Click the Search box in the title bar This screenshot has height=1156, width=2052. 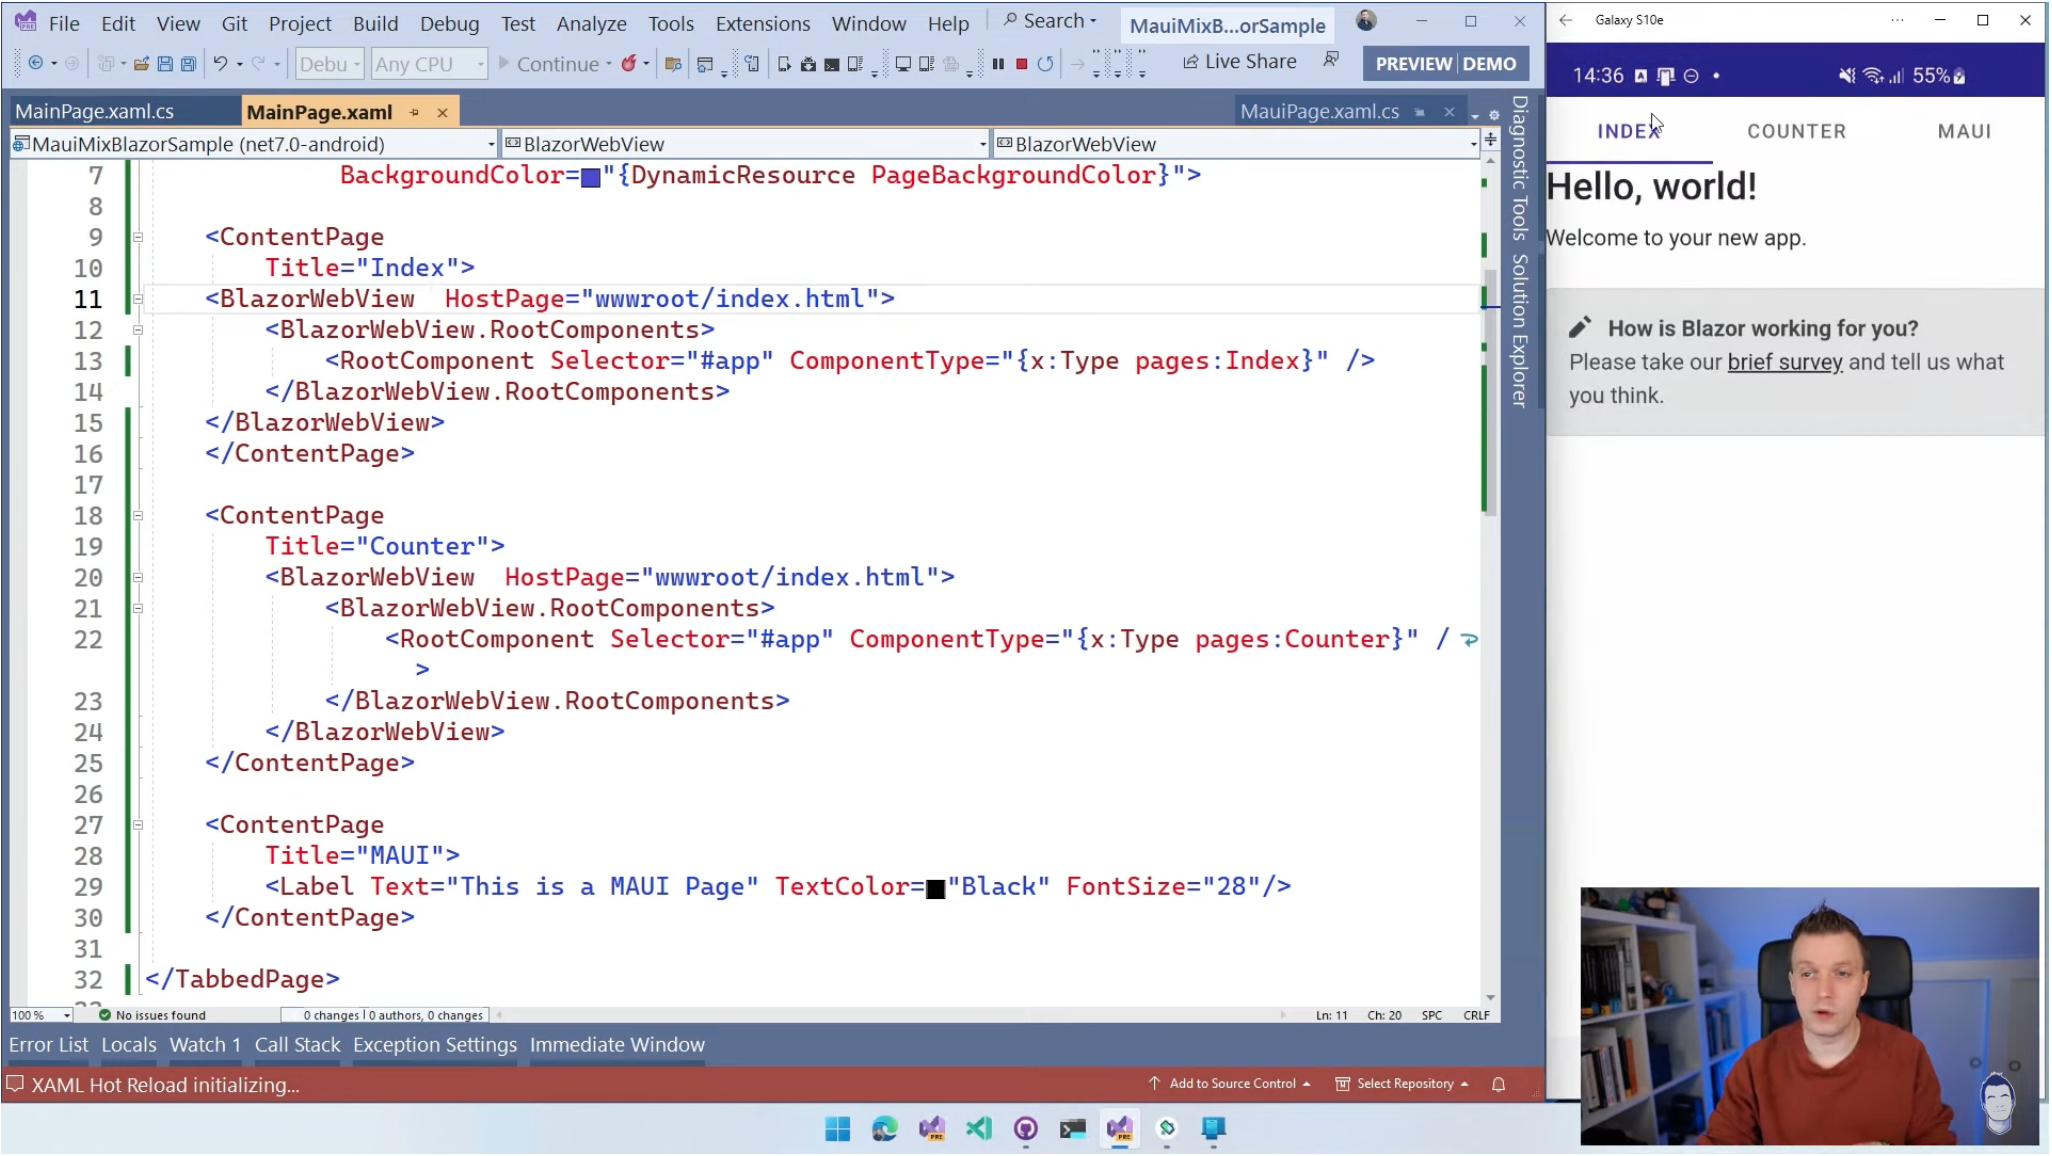click(x=1050, y=21)
